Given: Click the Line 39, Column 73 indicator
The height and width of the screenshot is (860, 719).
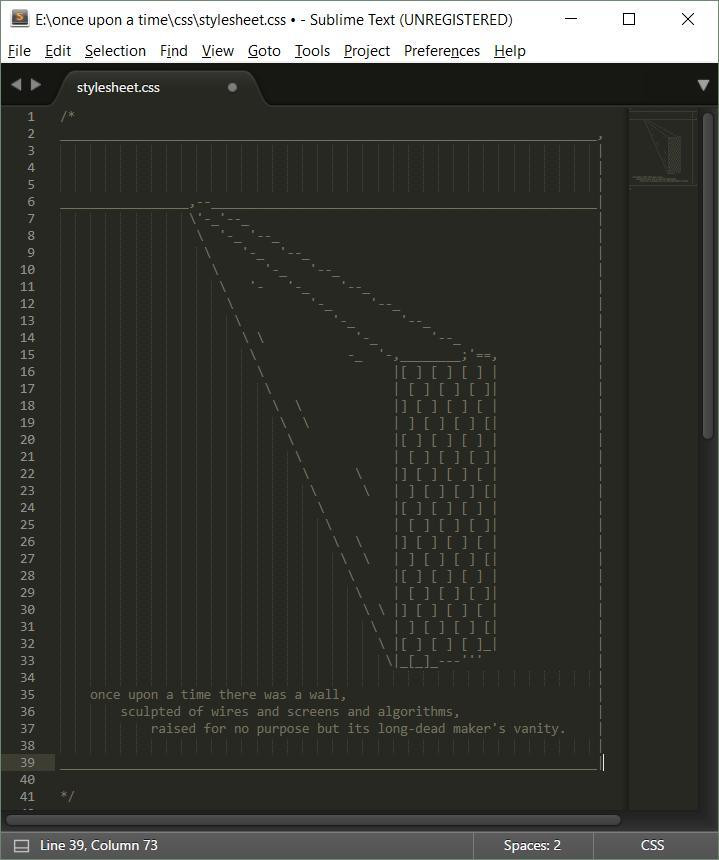Looking at the screenshot, I should pyautogui.click(x=99, y=845).
